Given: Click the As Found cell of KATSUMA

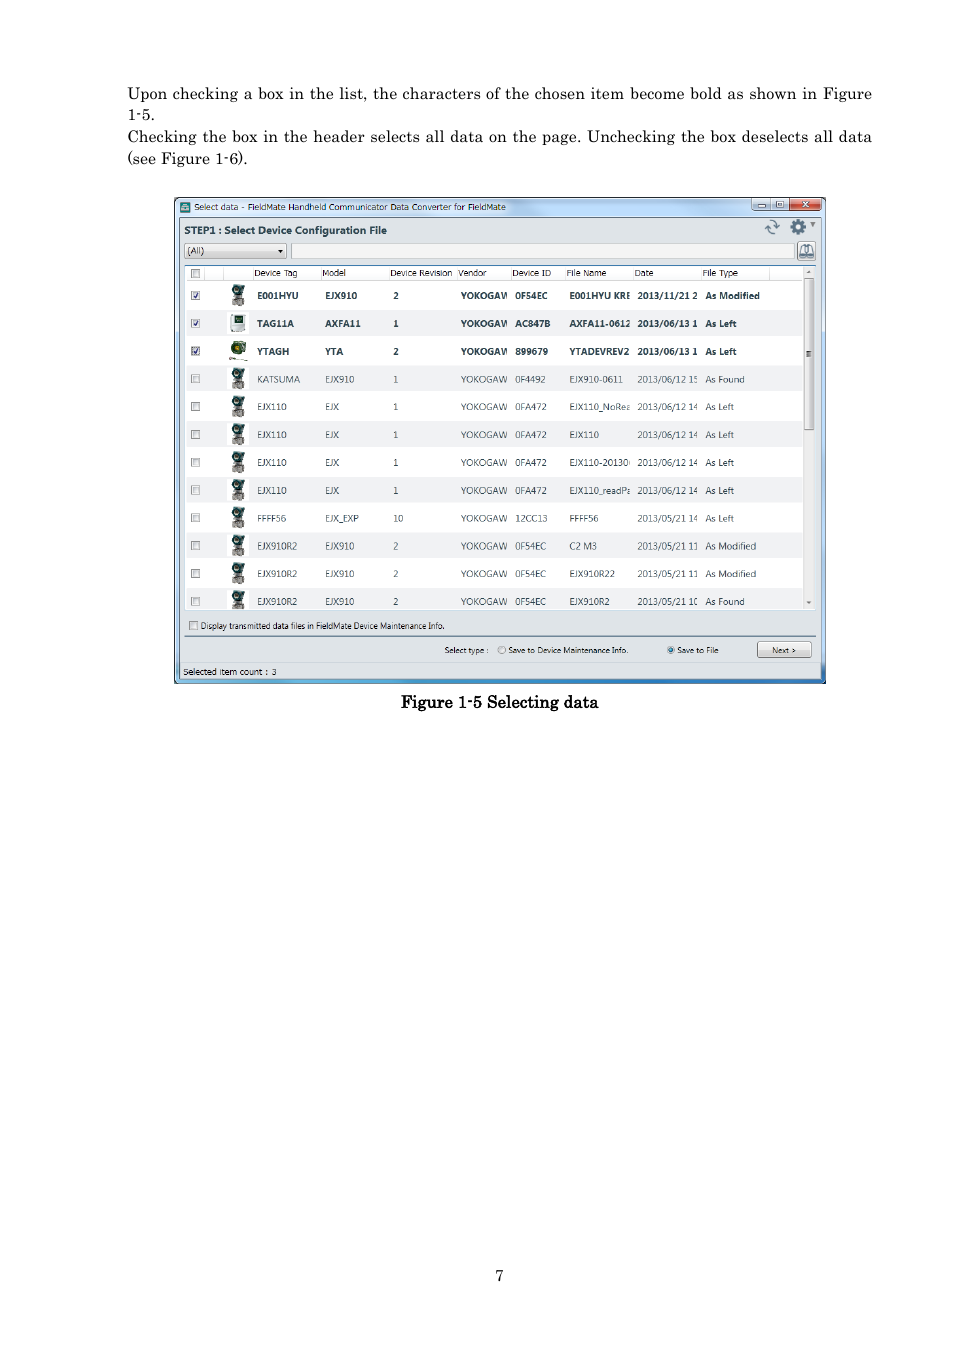Looking at the screenshot, I should pyautogui.click(x=725, y=380).
